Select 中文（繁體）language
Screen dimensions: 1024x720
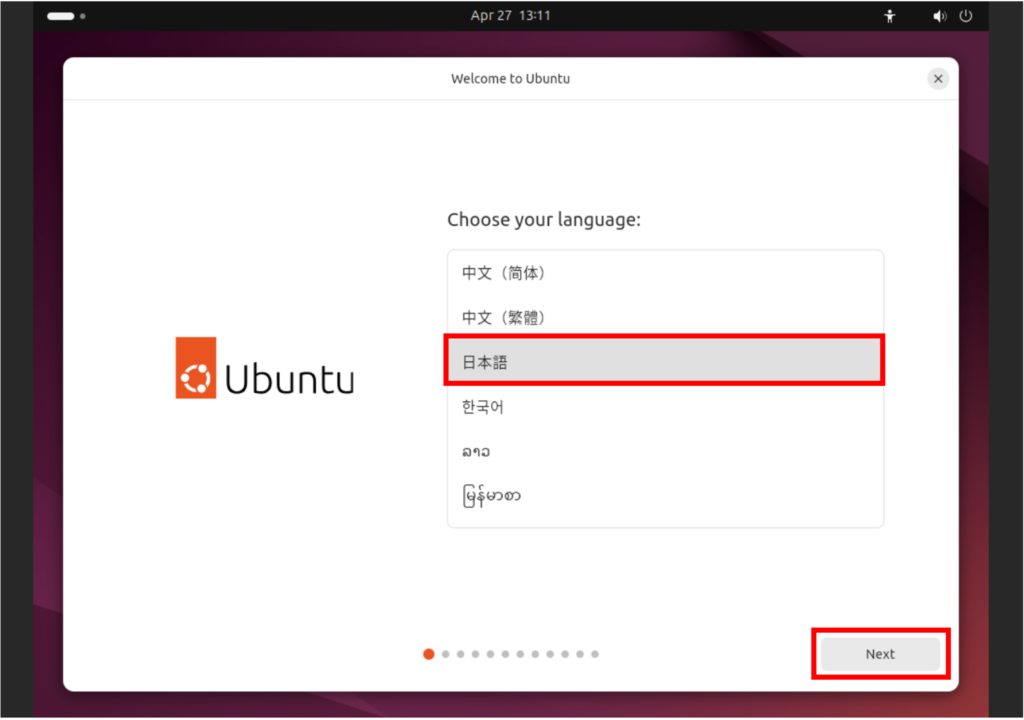(665, 318)
